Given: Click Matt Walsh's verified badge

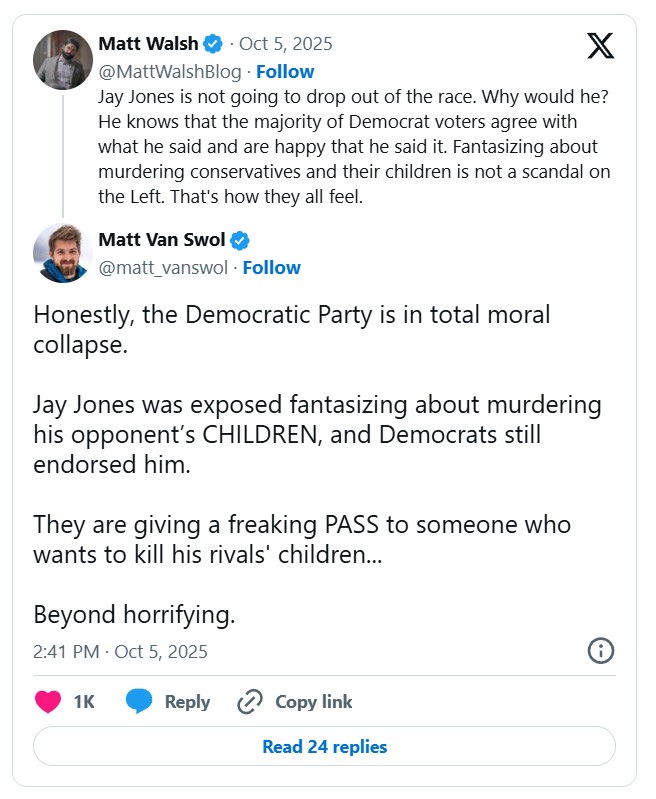Looking at the screenshot, I should [213, 44].
